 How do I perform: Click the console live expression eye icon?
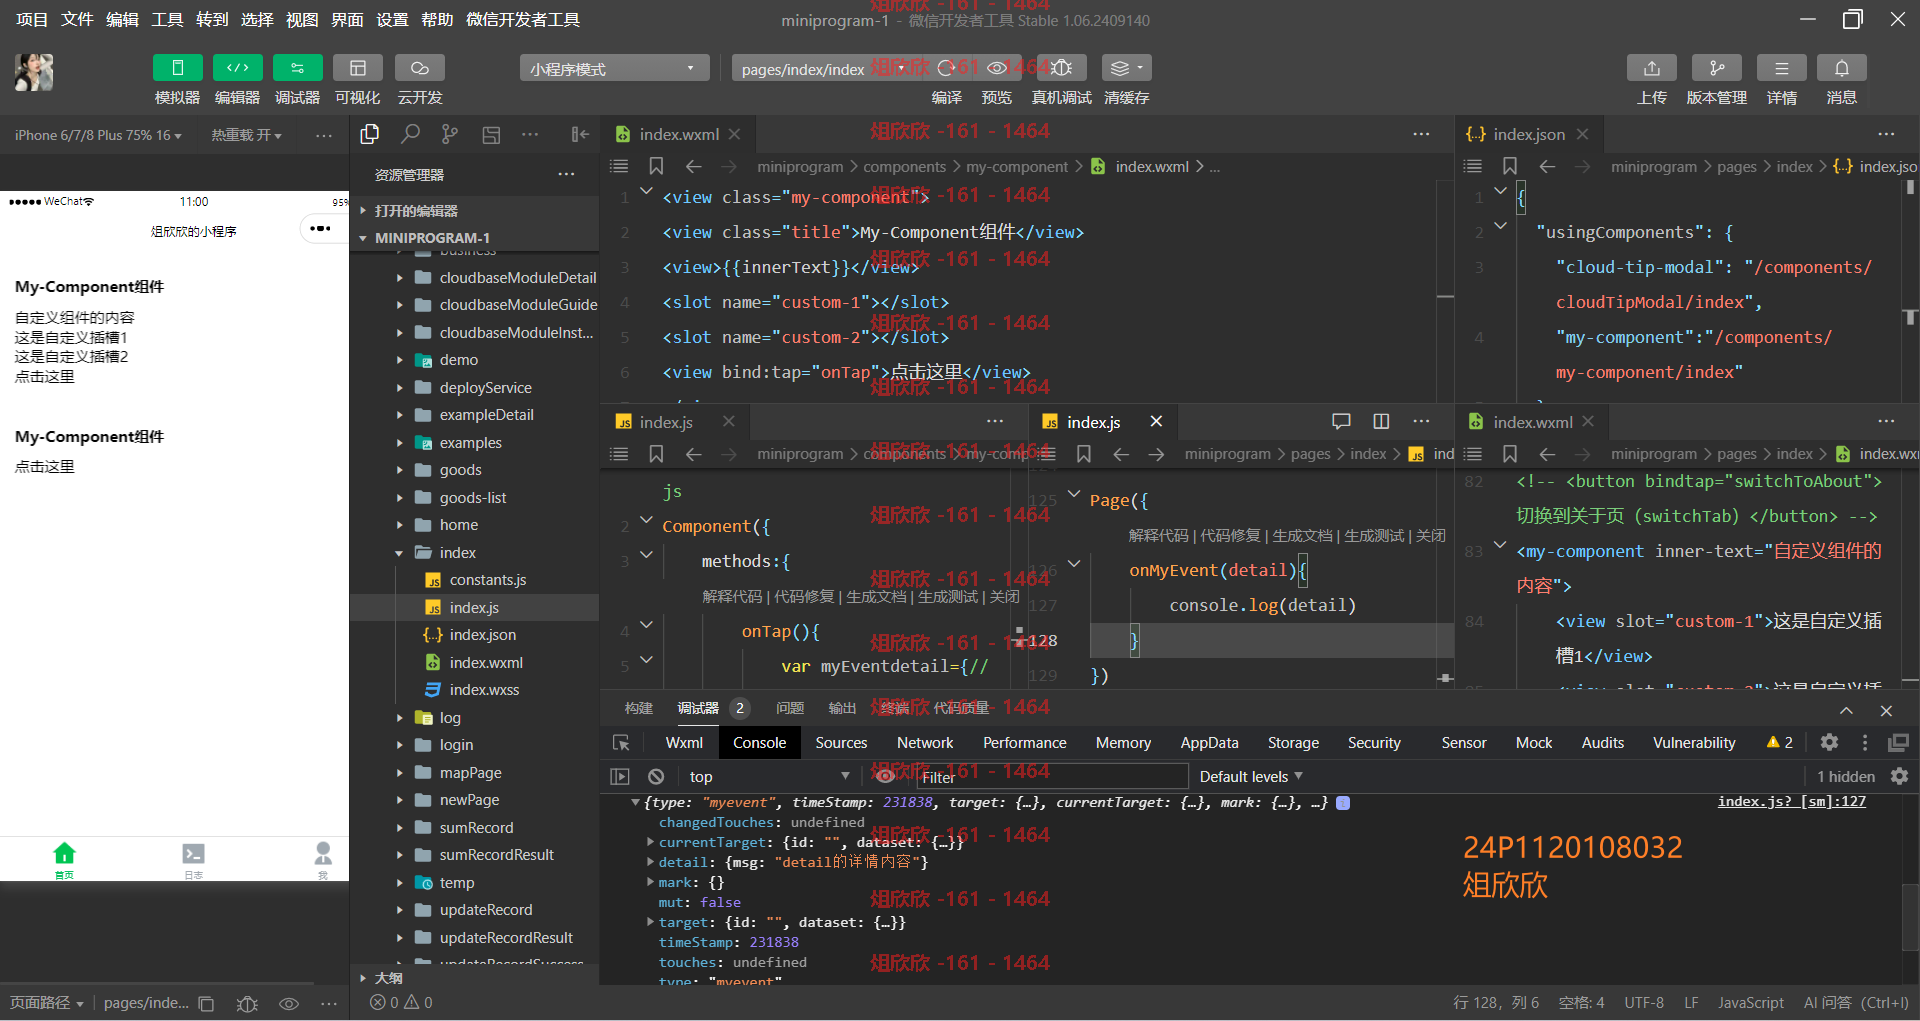(885, 777)
